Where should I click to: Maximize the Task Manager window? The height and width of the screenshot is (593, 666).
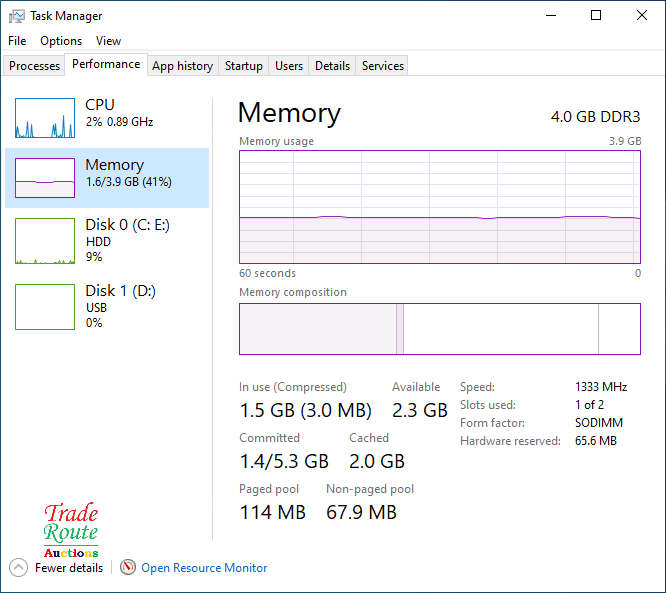pos(596,16)
